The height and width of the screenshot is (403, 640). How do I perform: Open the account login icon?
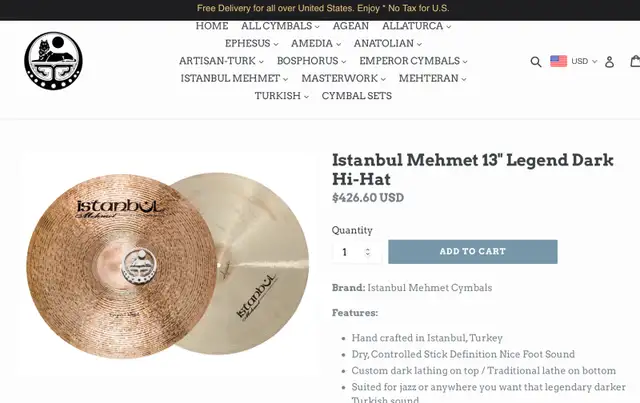[x=609, y=62]
